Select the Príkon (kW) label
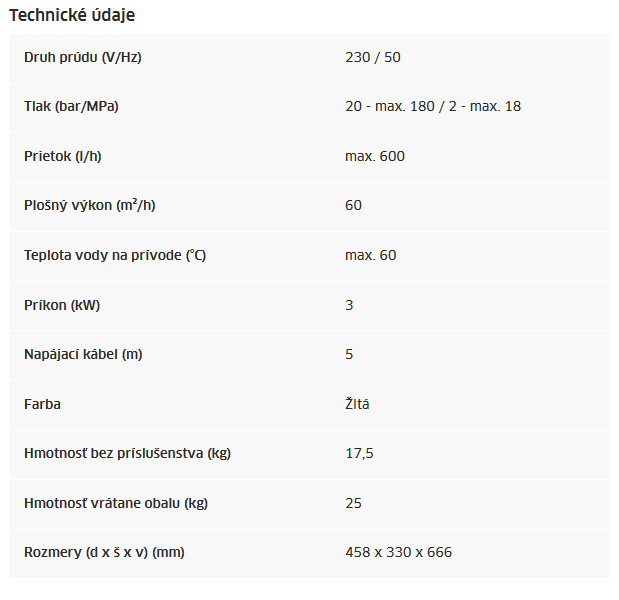This screenshot has height=600, width=619. (62, 305)
